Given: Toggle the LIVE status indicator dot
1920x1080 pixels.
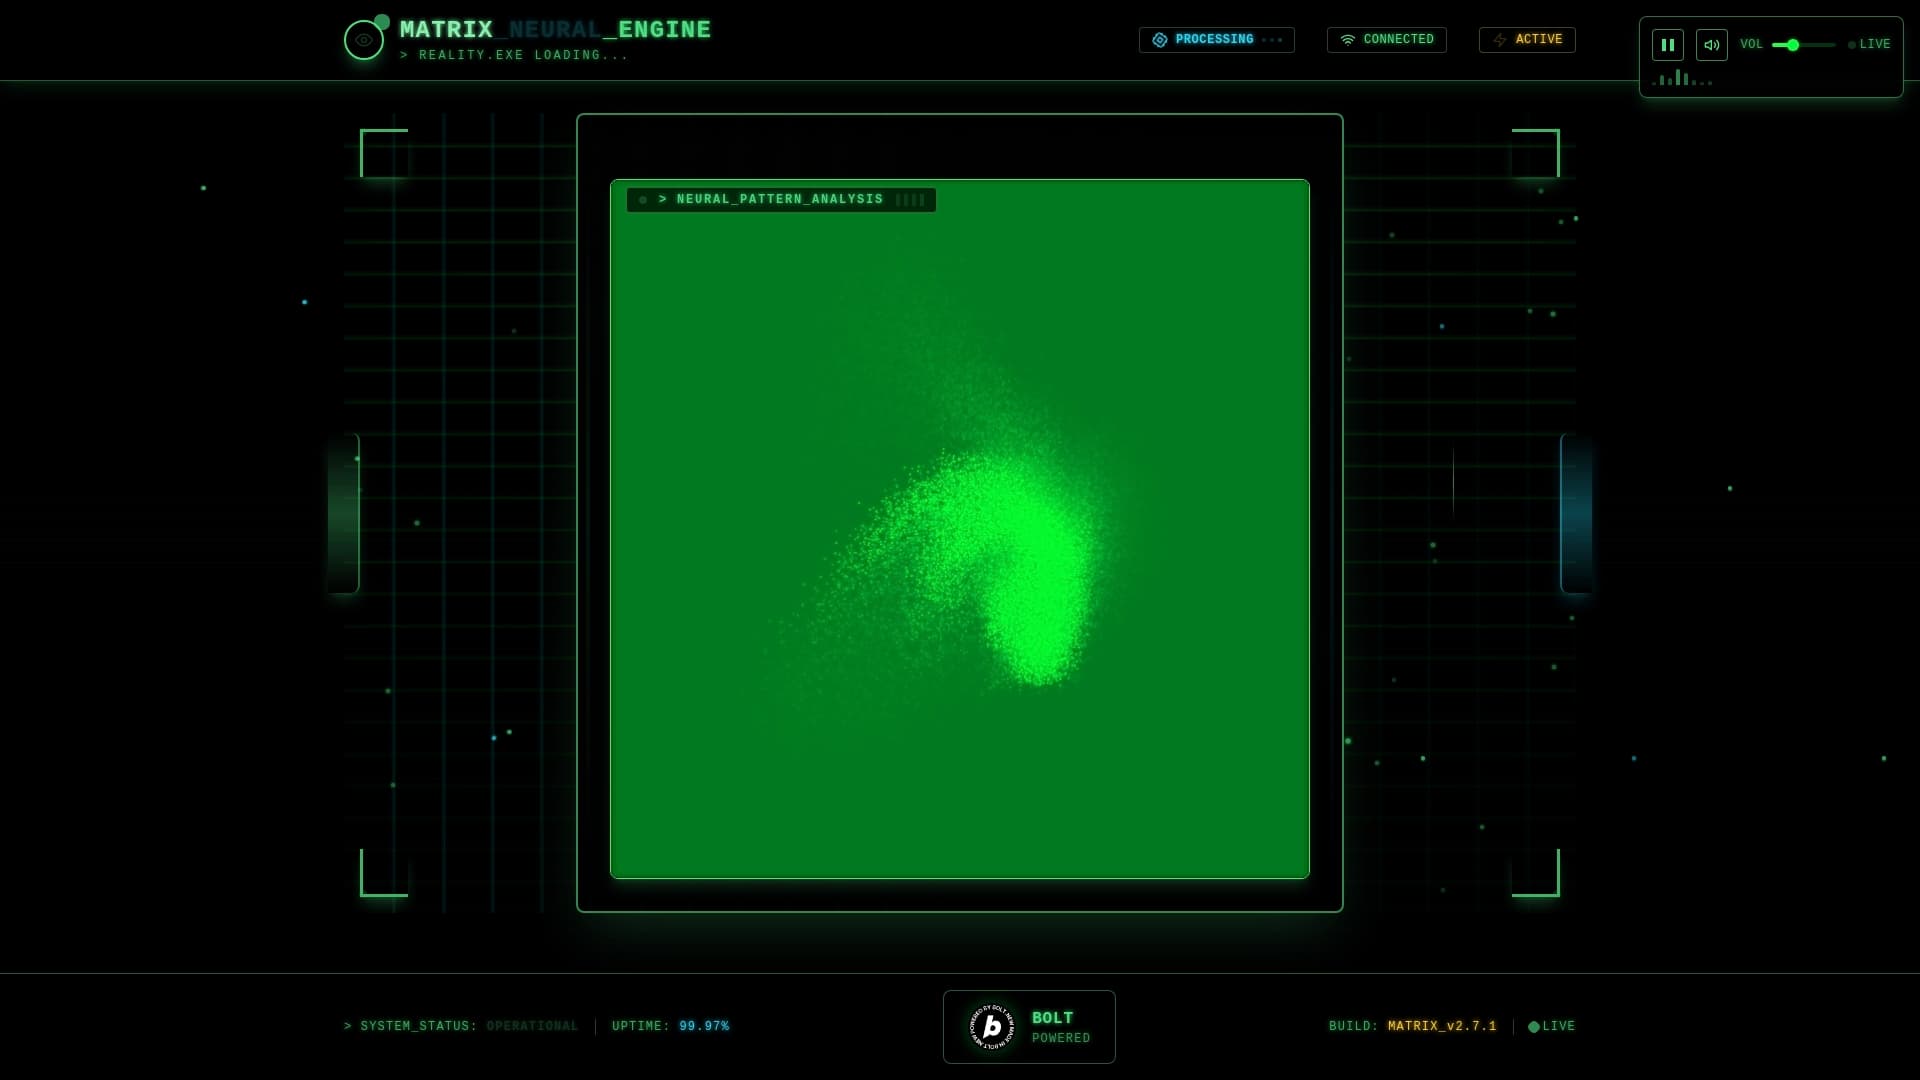Looking at the screenshot, I should [1850, 45].
